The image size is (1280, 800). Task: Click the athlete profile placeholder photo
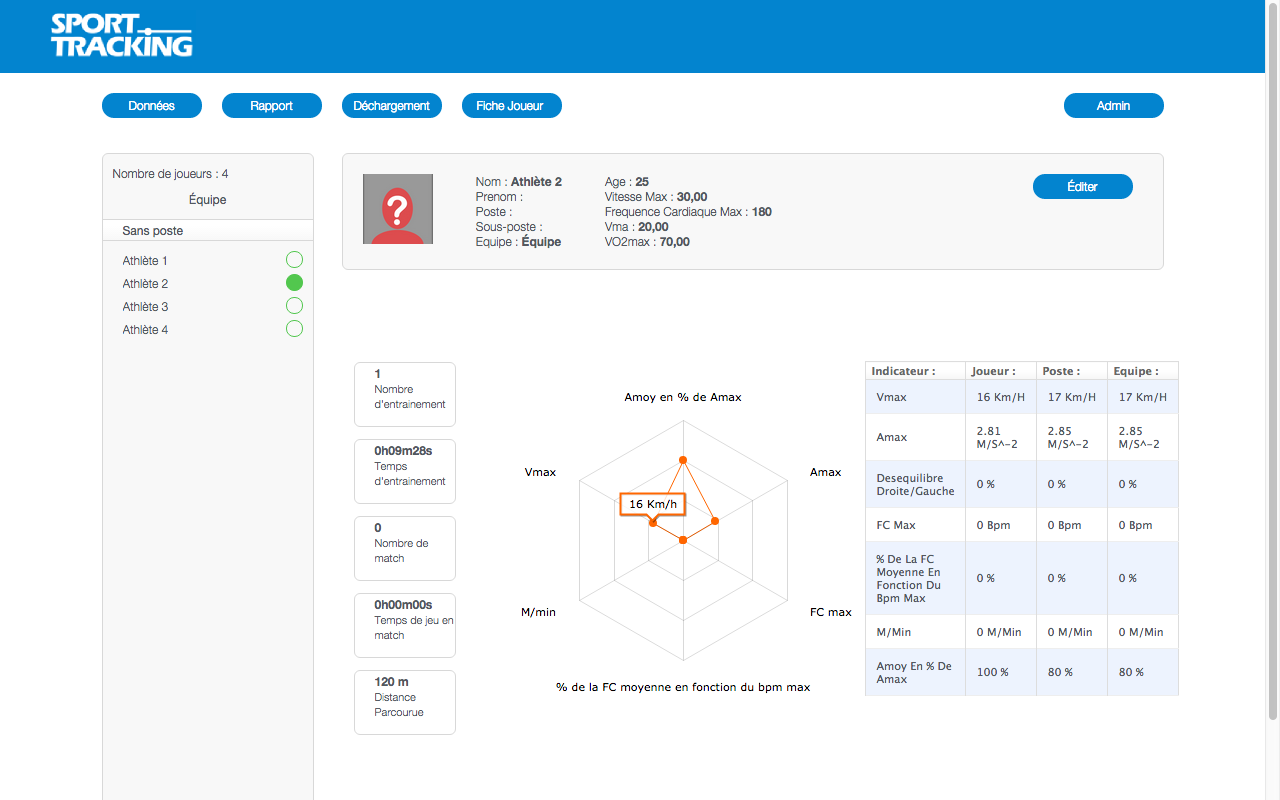point(397,209)
